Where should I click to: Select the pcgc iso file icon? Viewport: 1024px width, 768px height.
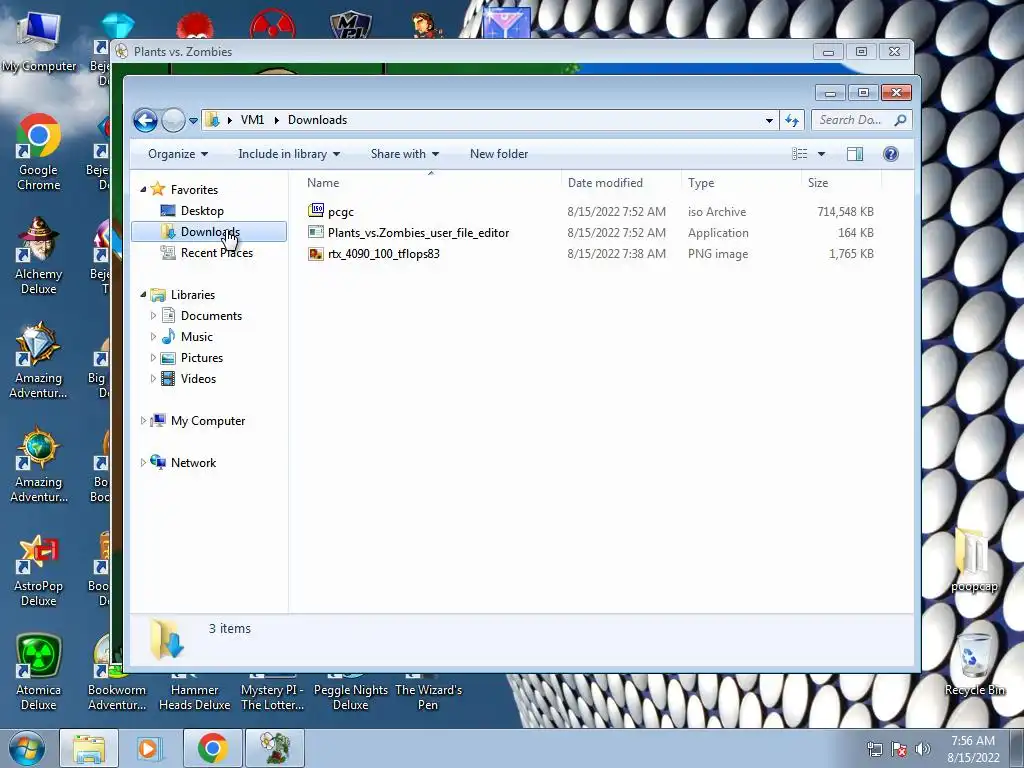(x=316, y=210)
